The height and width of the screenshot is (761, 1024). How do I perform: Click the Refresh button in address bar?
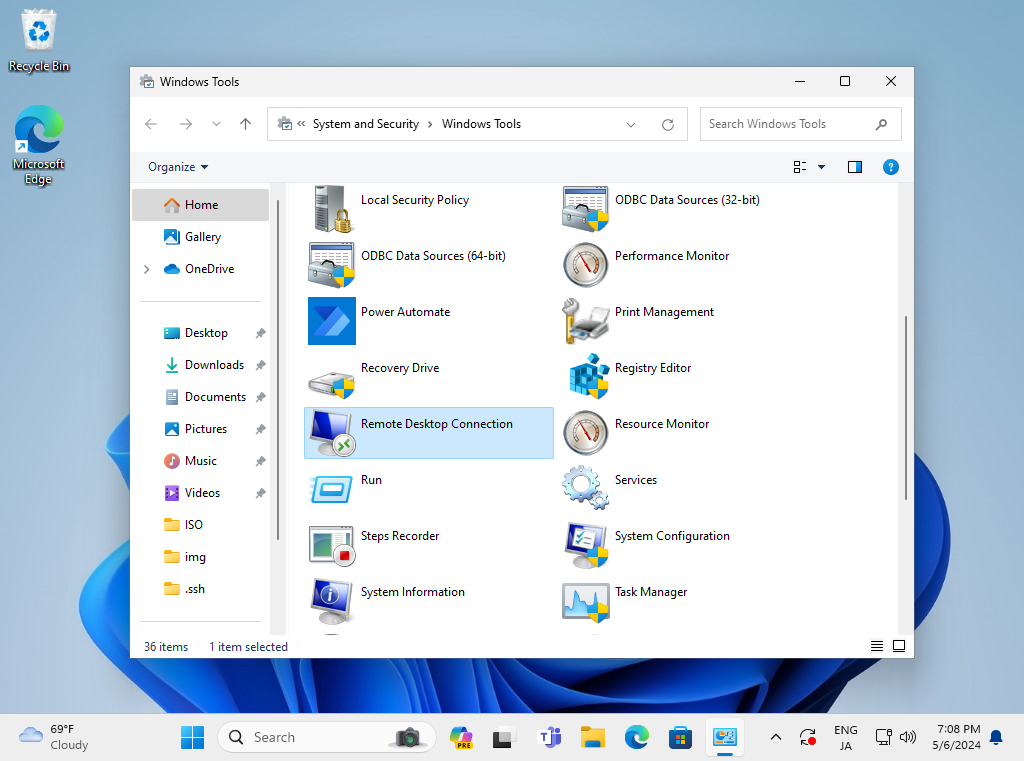coord(668,125)
